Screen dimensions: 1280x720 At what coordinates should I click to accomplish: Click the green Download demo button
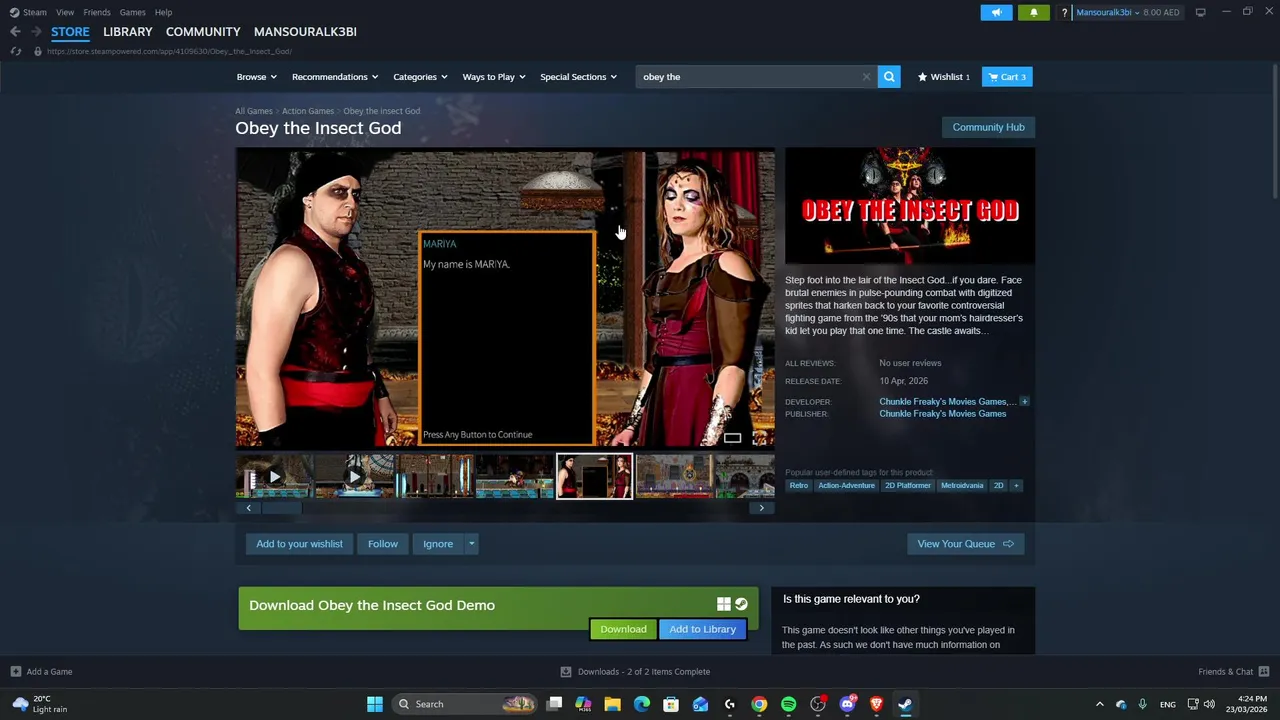pyautogui.click(x=623, y=629)
